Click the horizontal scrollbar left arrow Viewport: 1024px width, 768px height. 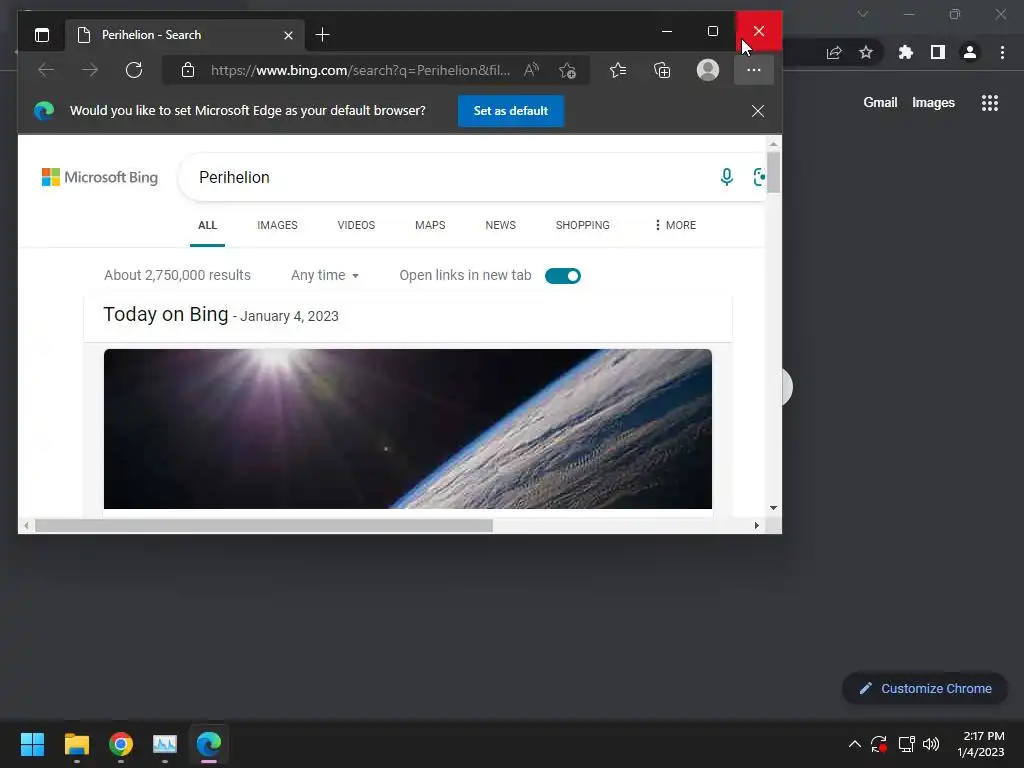tap(26, 526)
